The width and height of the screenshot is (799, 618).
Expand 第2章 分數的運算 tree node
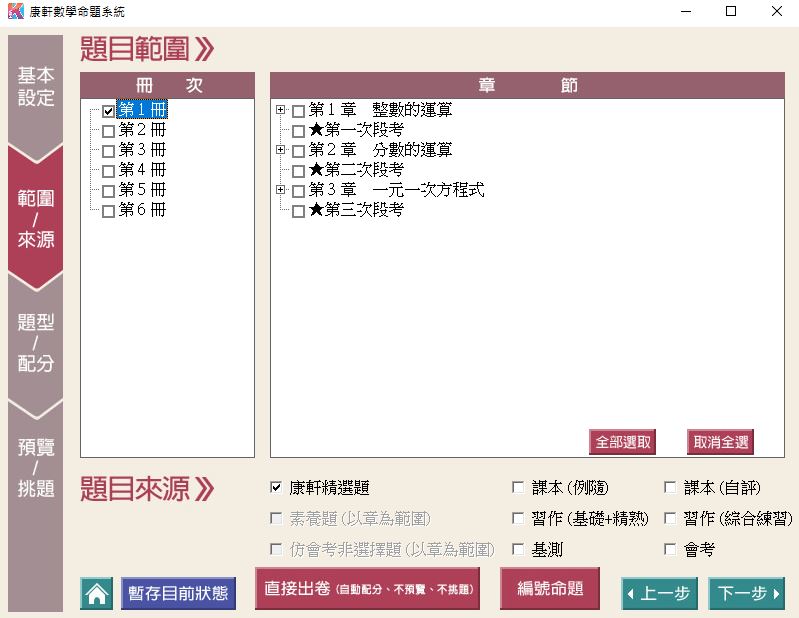[x=281, y=150]
